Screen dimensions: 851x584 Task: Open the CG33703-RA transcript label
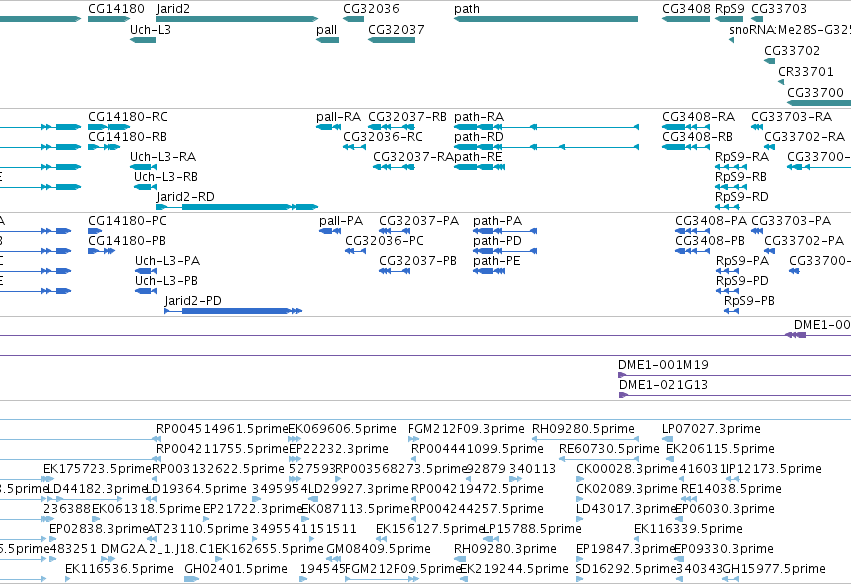[x=791, y=117]
